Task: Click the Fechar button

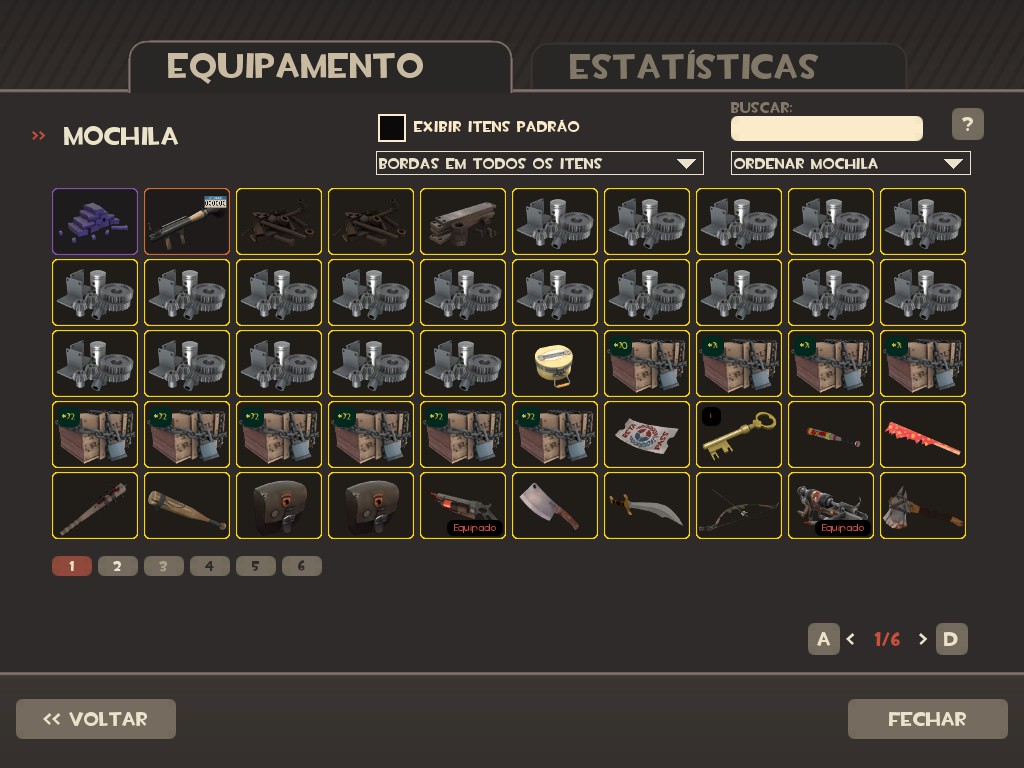Action: coord(927,719)
